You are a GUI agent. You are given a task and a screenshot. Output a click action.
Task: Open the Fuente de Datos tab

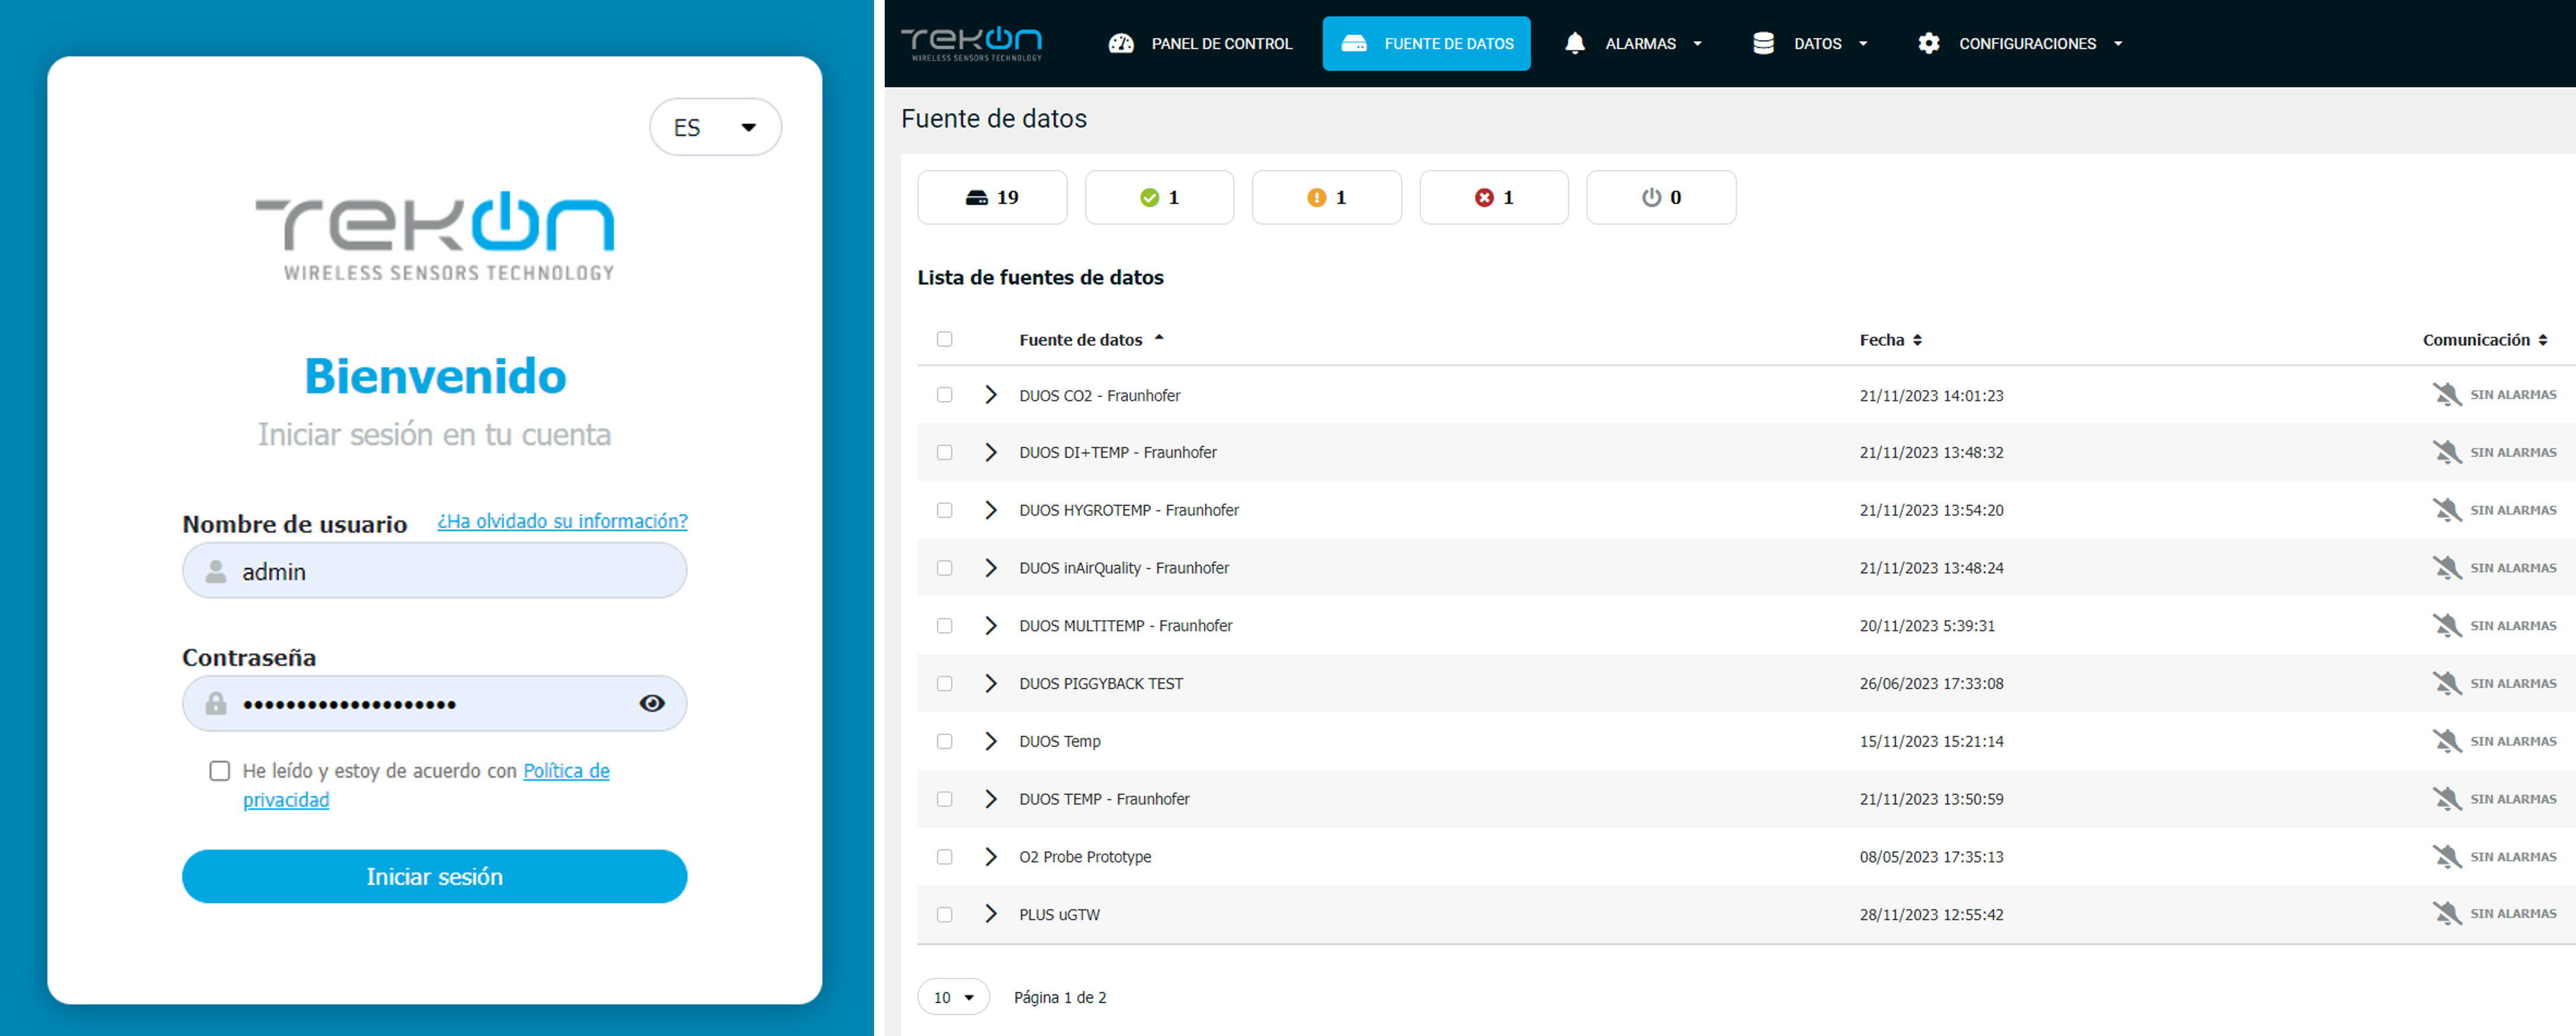coord(1426,44)
